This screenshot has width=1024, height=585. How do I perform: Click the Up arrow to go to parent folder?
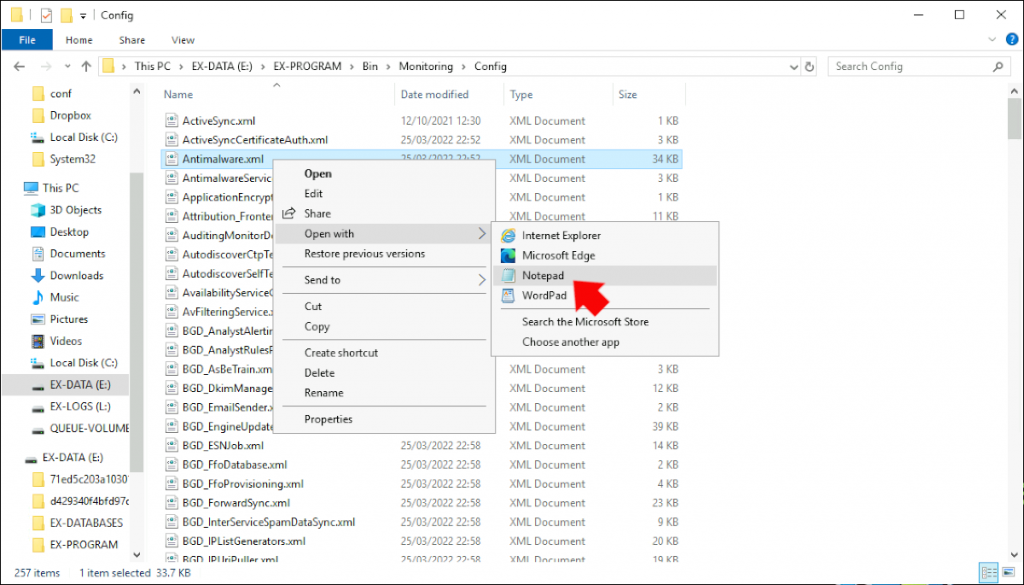tap(86, 66)
